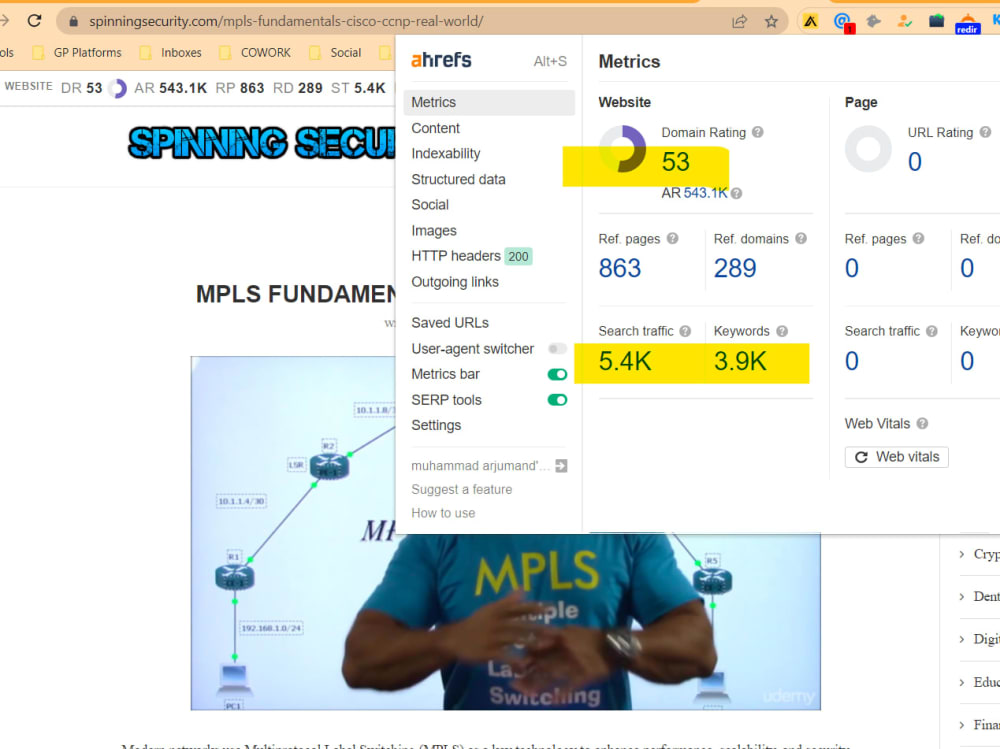Click the ahrefs logo in the popup
This screenshot has width=1000, height=749.
click(x=441, y=60)
